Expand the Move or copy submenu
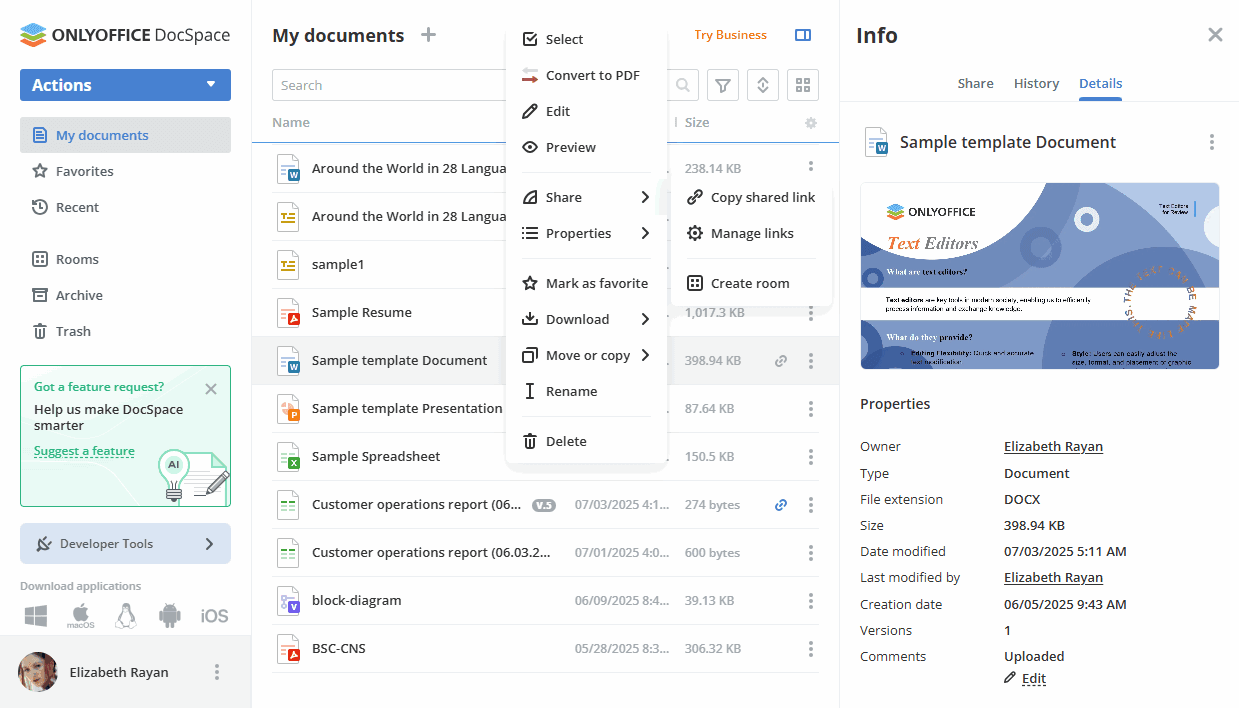This screenshot has height=708, width=1239. coord(586,355)
